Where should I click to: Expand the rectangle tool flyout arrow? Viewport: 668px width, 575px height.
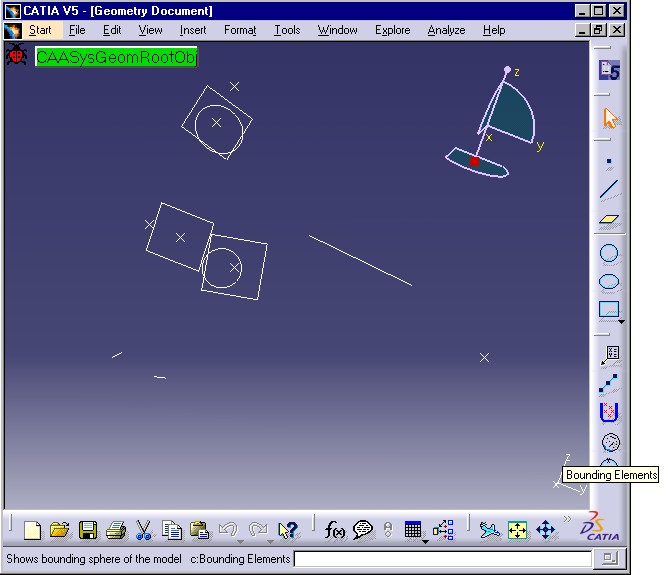[x=622, y=322]
